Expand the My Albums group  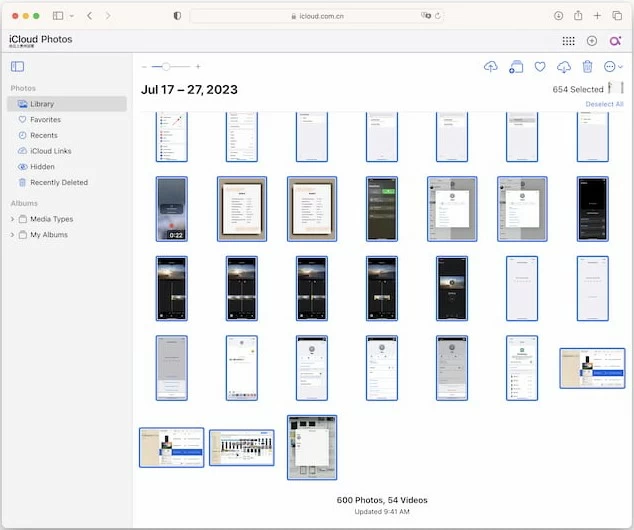(12, 234)
